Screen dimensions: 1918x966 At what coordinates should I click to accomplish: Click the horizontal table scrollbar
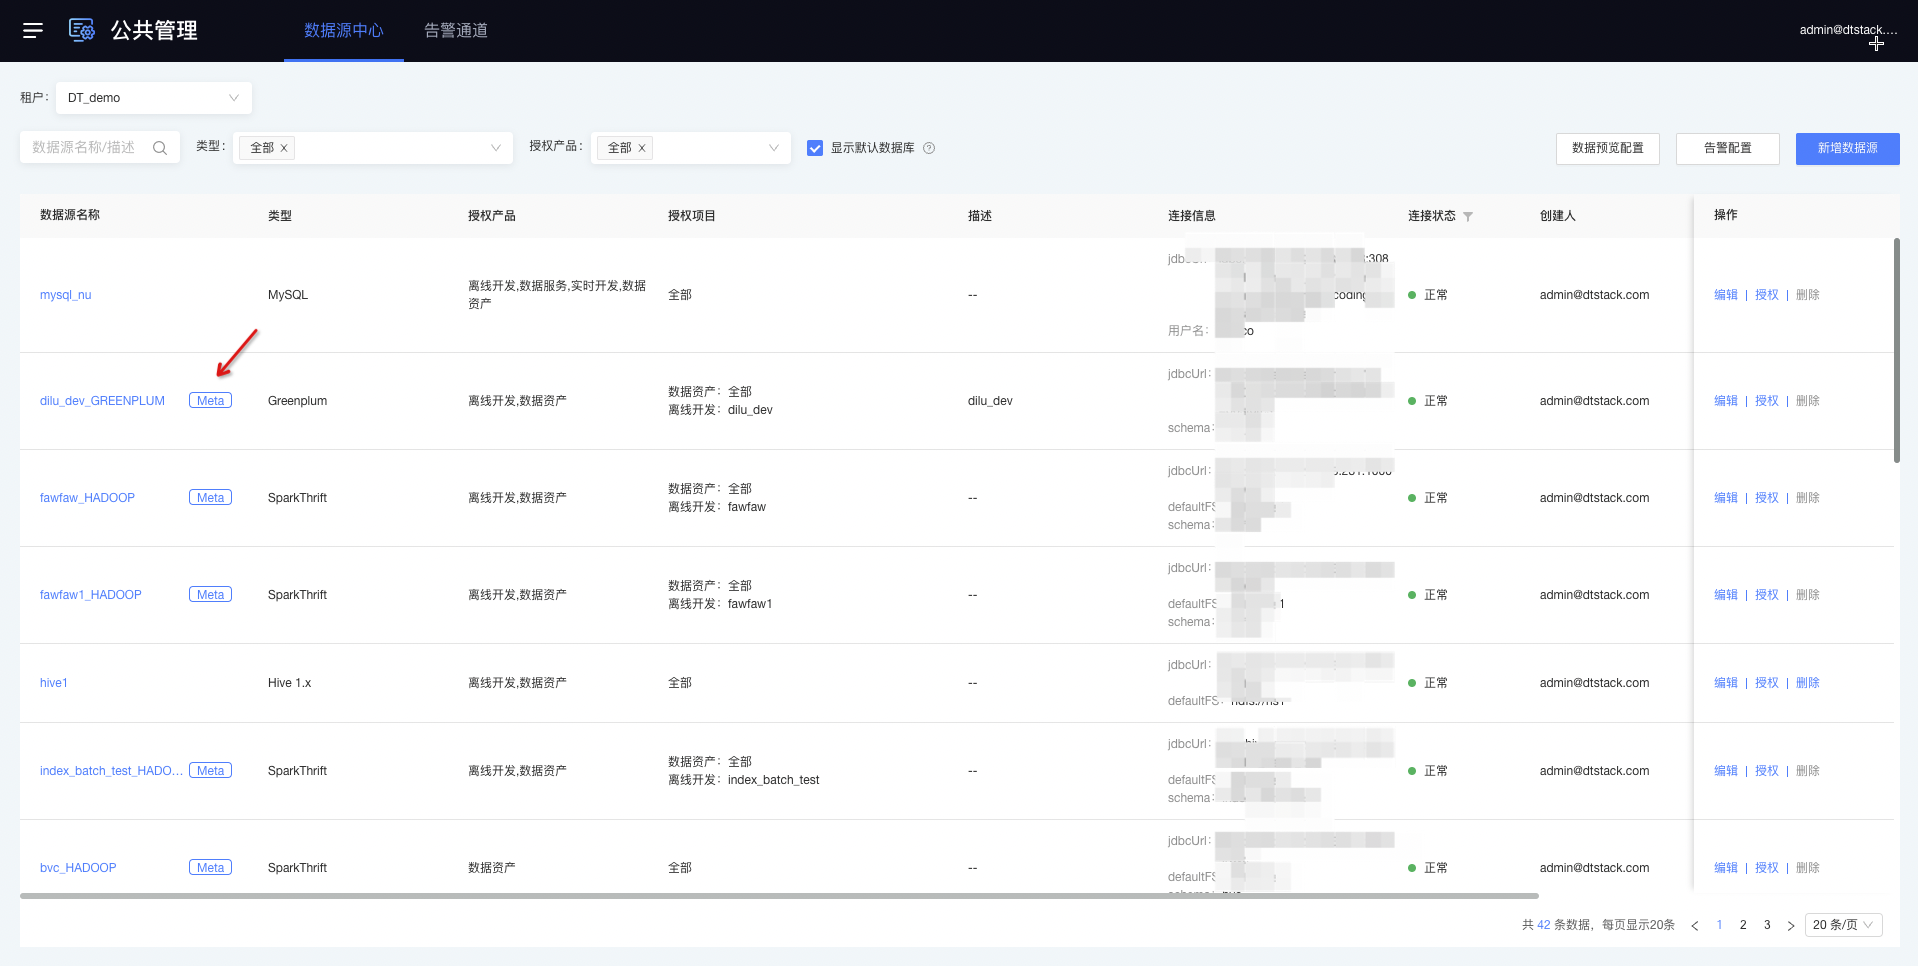(x=779, y=896)
